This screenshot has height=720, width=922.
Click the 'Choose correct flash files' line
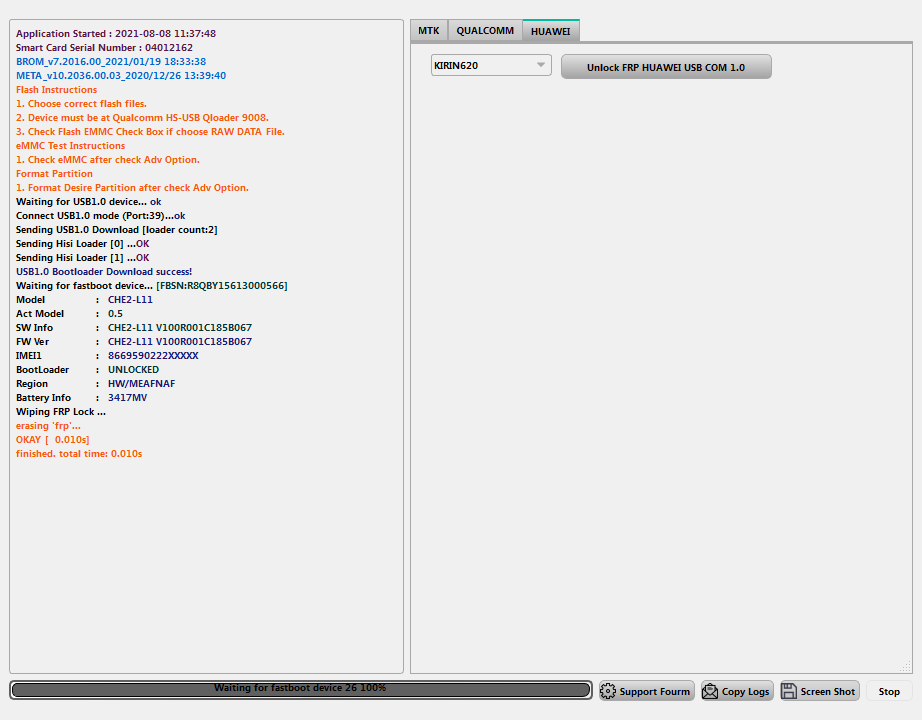(x=81, y=104)
